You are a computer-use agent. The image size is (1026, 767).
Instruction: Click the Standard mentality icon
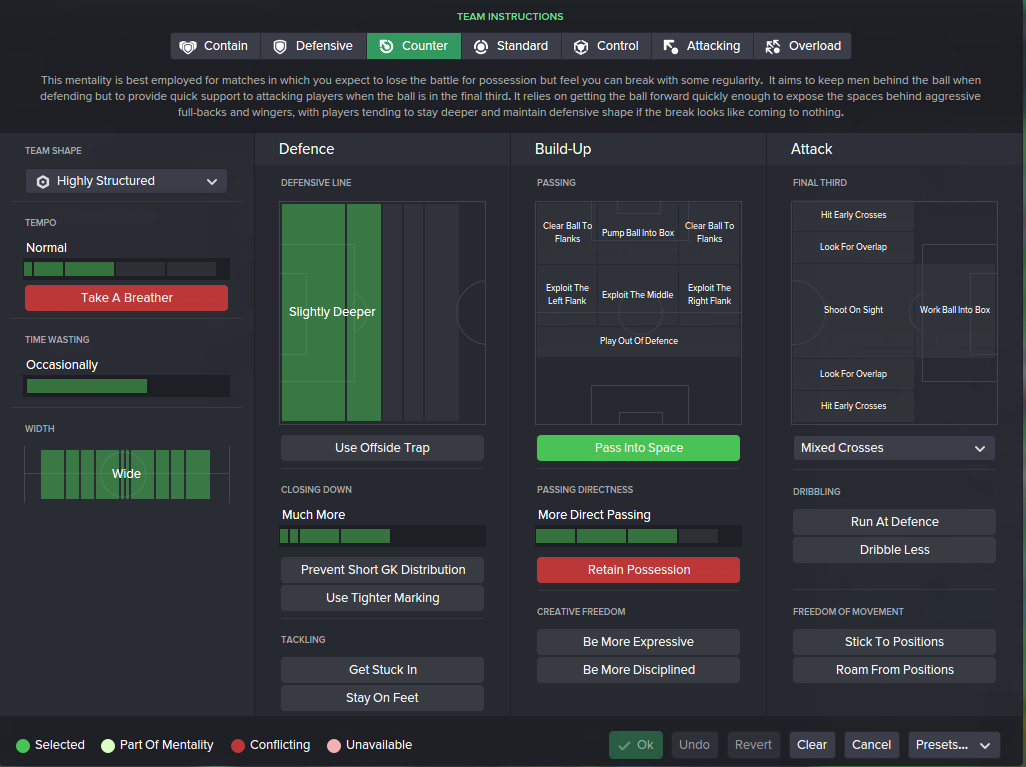481,46
